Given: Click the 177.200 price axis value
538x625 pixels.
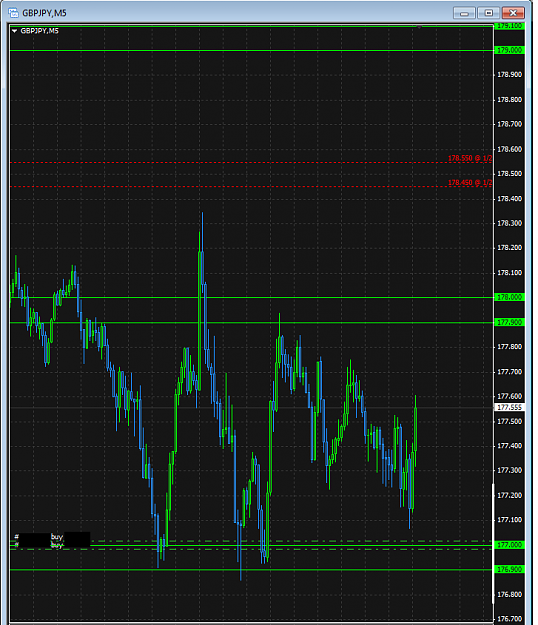Looking at the screenshot, I should (x=509, y=495).
